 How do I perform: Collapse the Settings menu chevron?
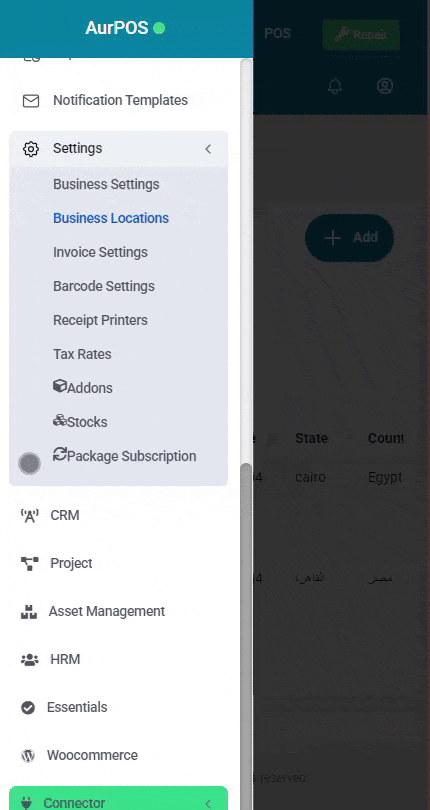208,149
